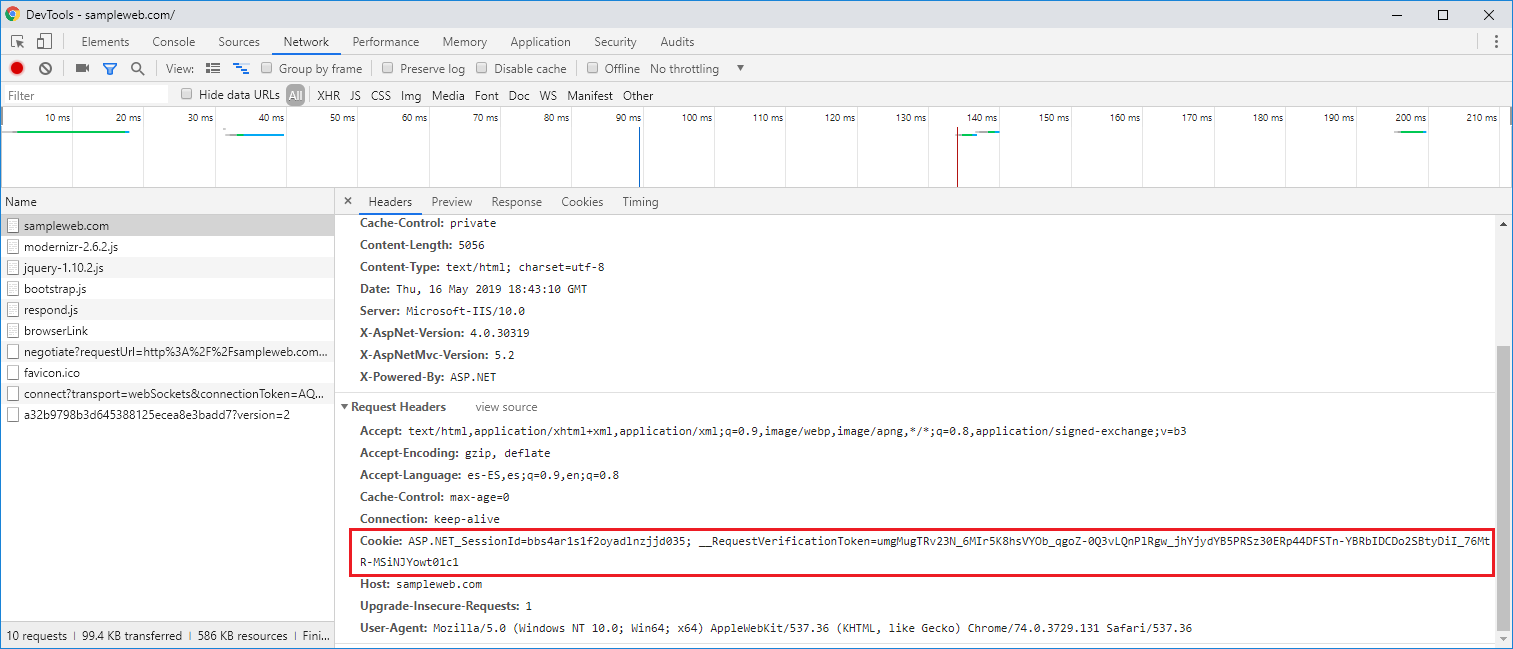Viewport: 1513px width, 649px height.
Task: Enable Group by frame checkbox
Action: pos(267,68)
